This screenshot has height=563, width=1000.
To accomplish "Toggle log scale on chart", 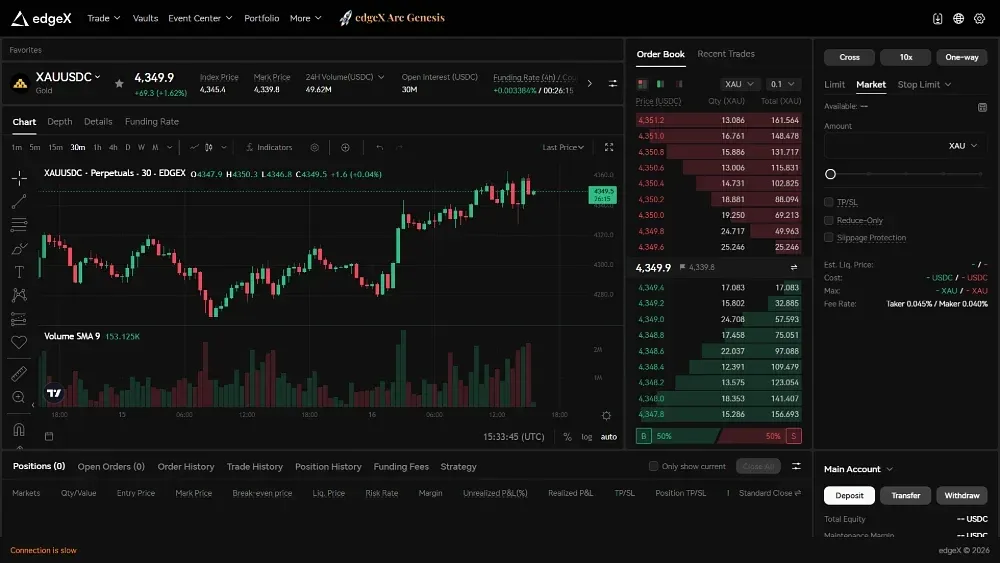I will pyautogui.click(x=587, y=437).
